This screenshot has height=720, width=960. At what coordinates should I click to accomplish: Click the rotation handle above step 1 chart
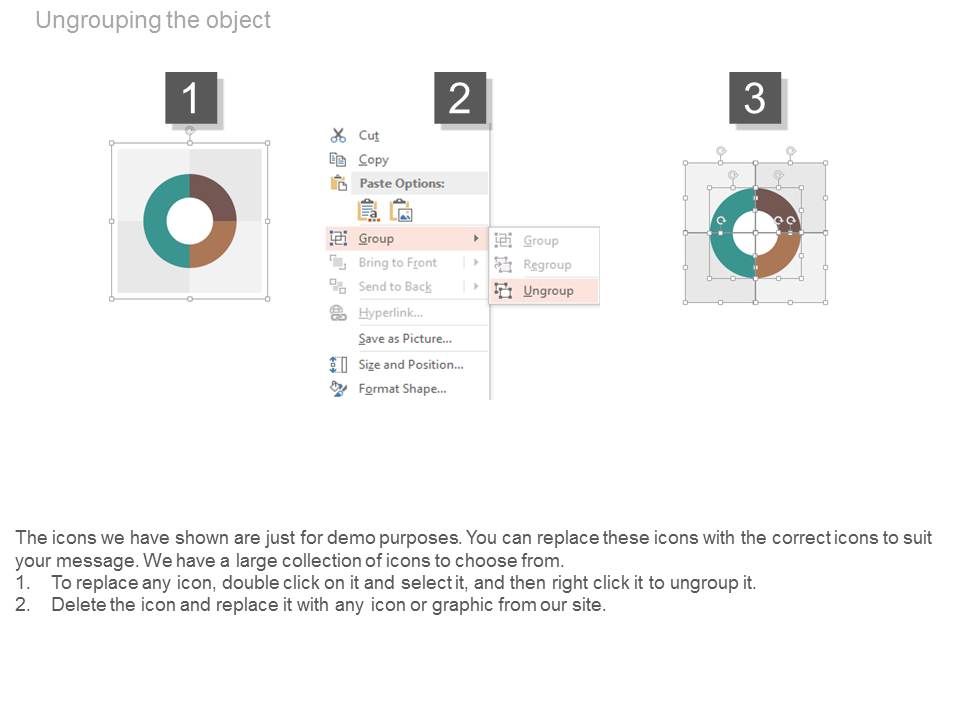pyautogui.click(x=190, y=130)
